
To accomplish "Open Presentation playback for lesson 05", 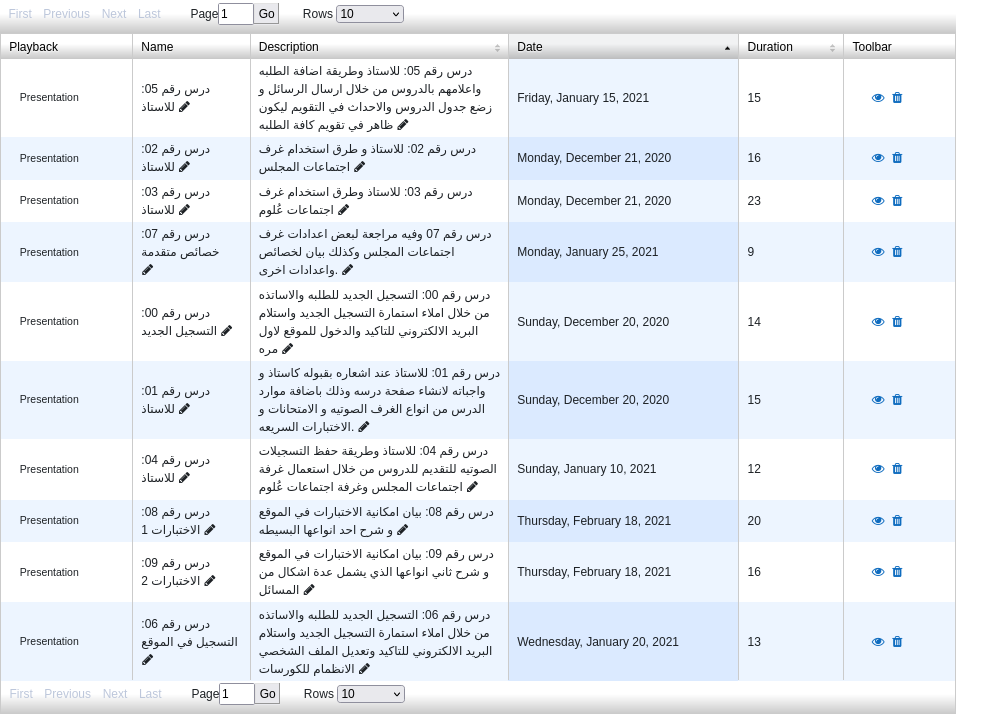I will 49,97.
